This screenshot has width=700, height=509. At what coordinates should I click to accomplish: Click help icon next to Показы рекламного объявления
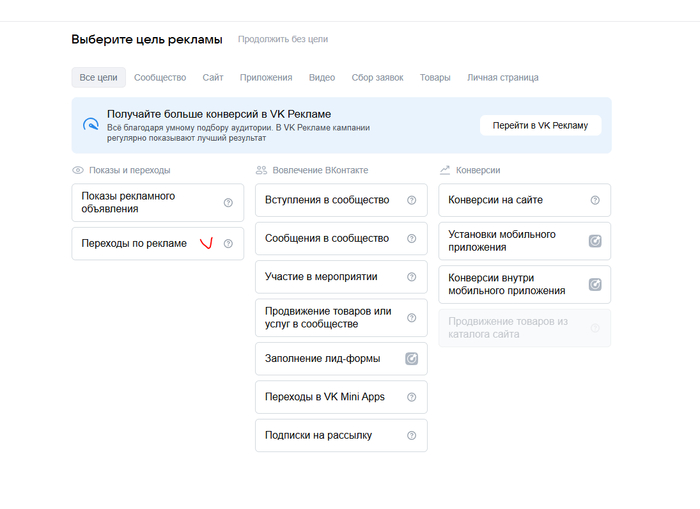click(228, 202)
